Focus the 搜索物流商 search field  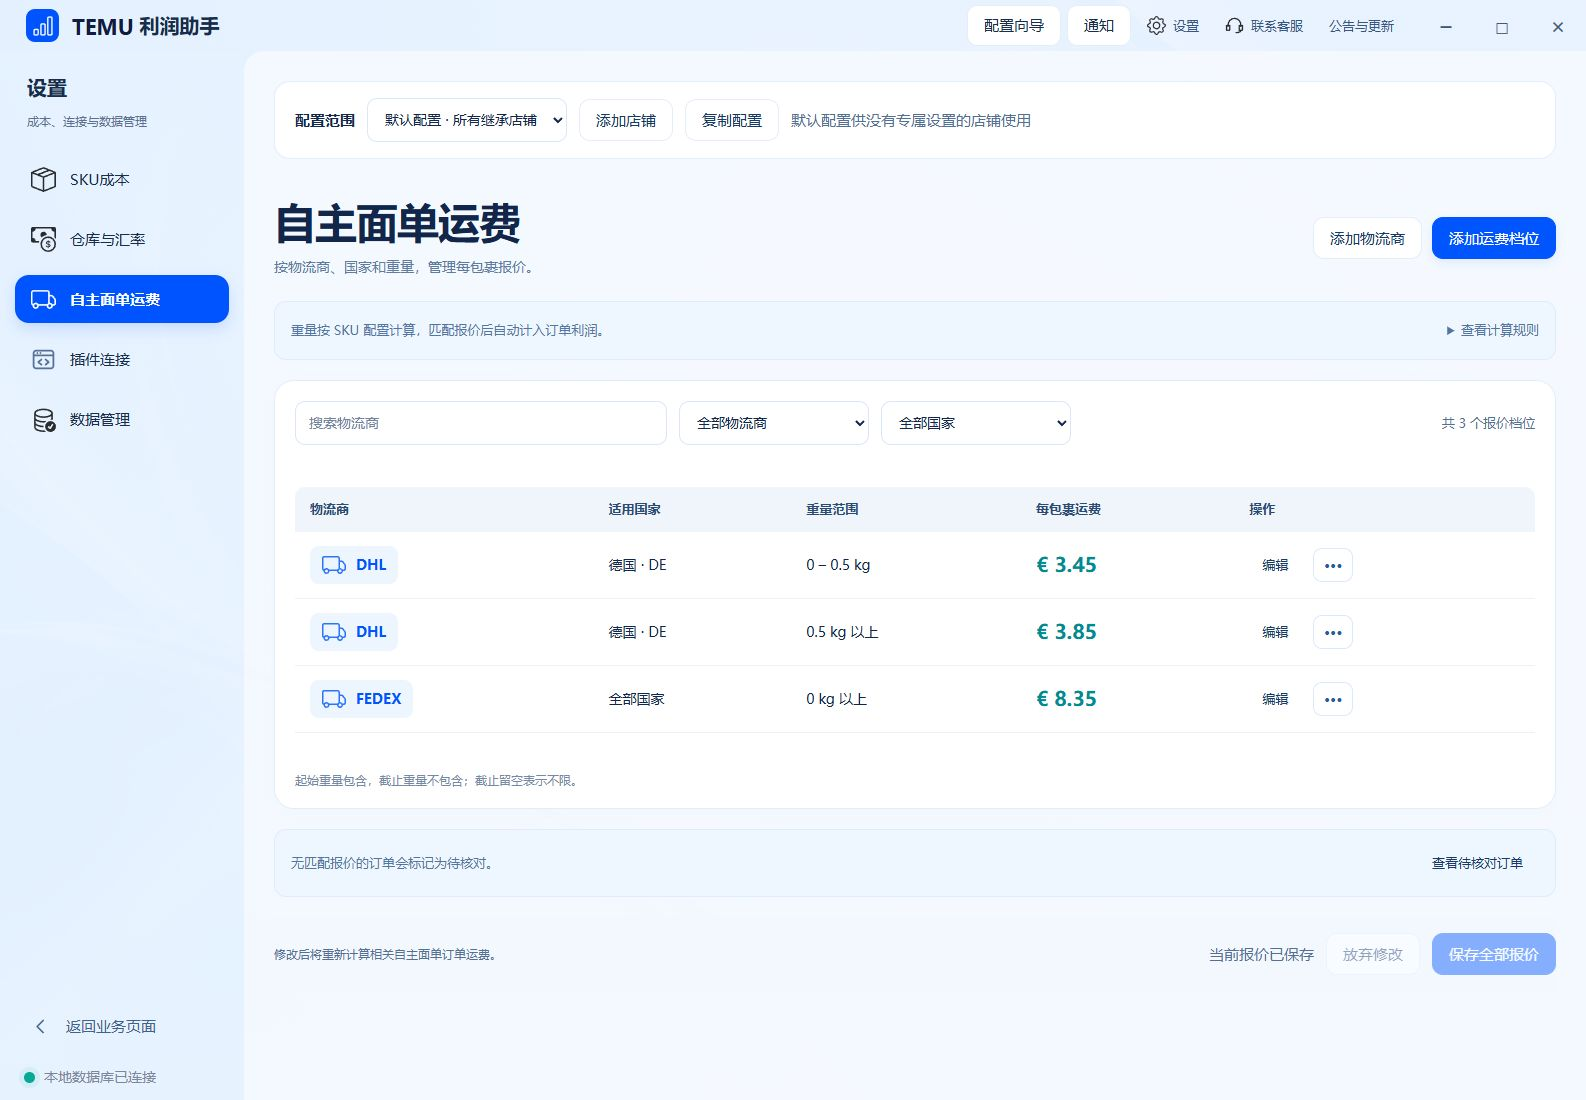point(481,423)
